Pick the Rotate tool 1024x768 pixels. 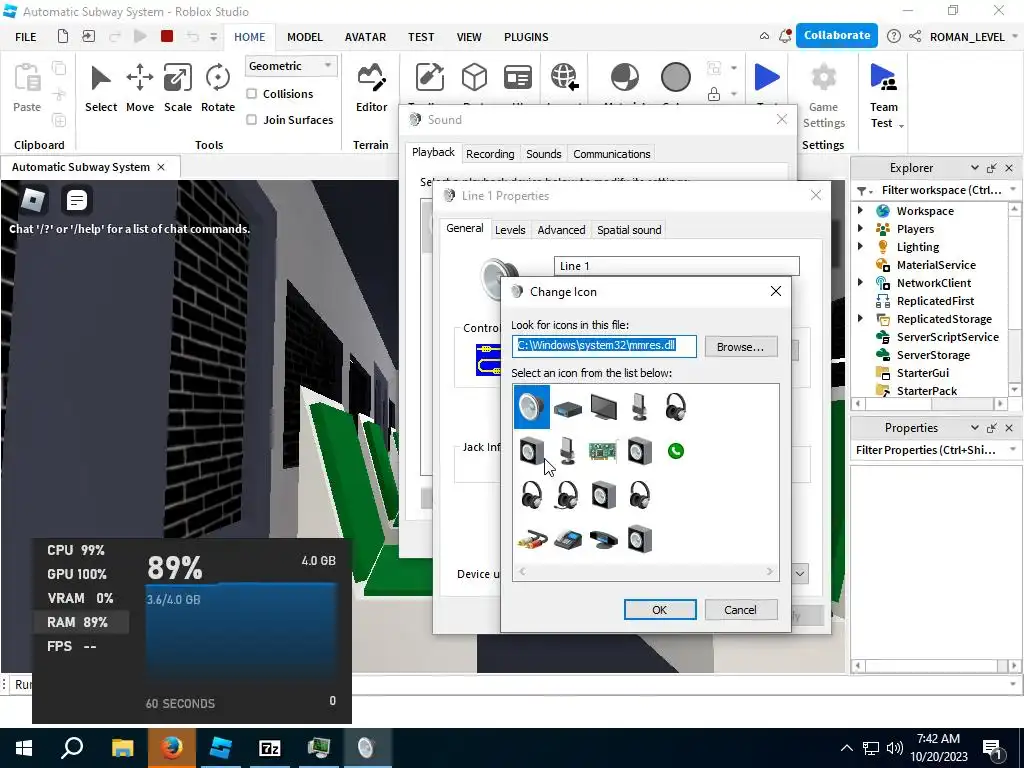tap(217, 89)
